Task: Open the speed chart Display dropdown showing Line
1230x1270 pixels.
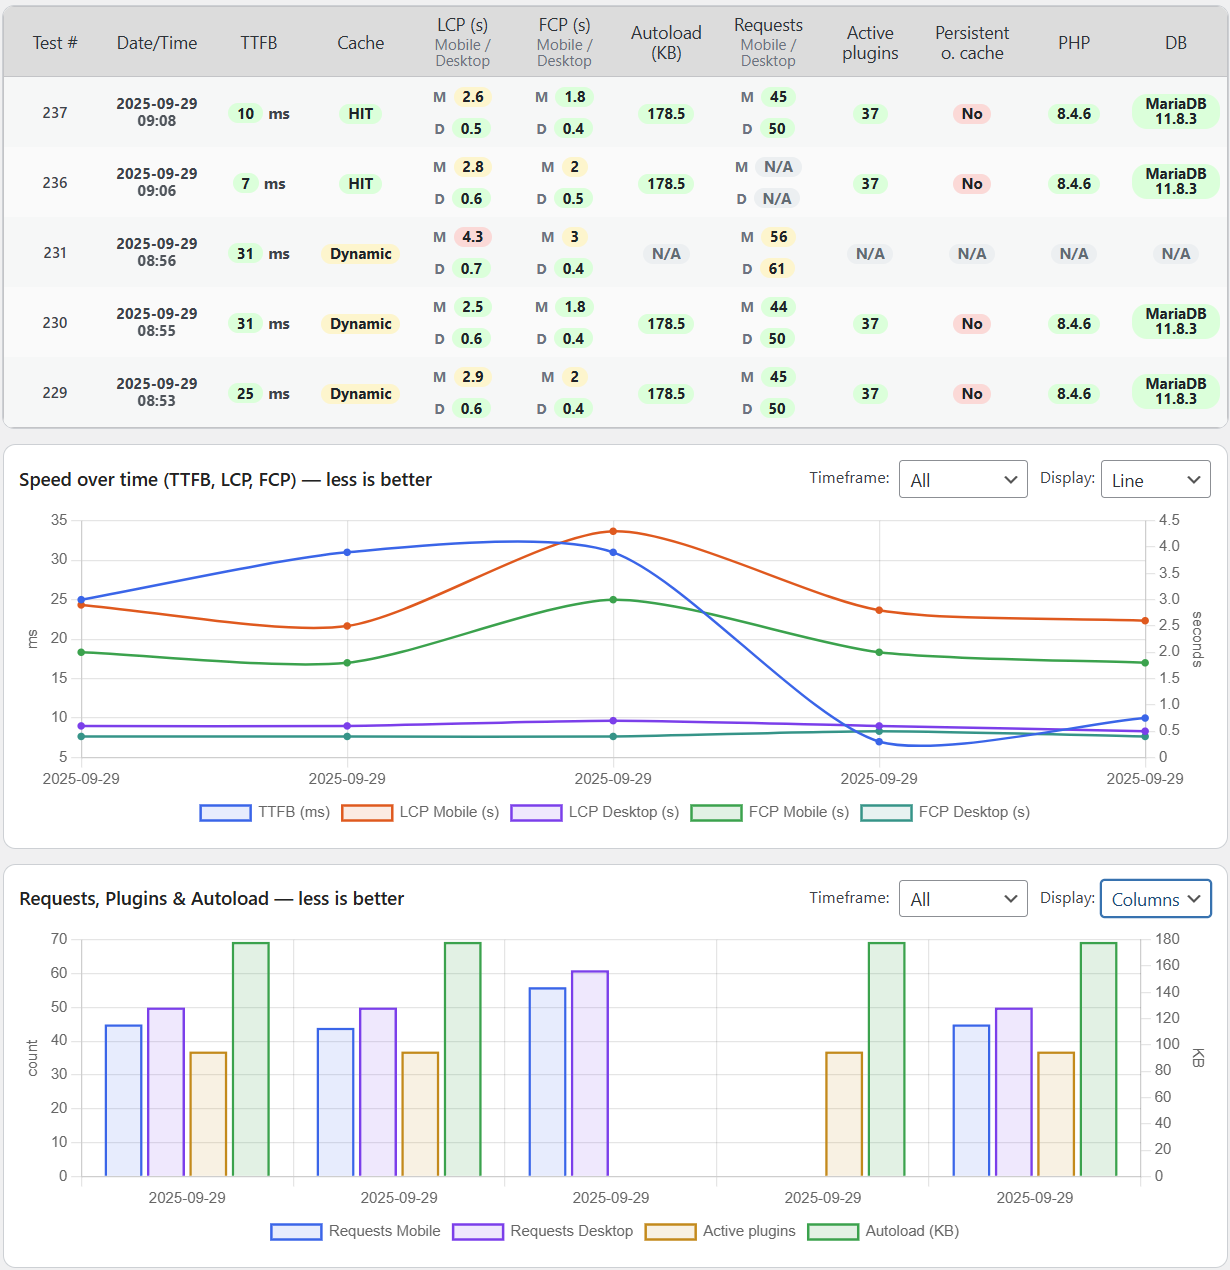Action: (x=1155, y=480)
